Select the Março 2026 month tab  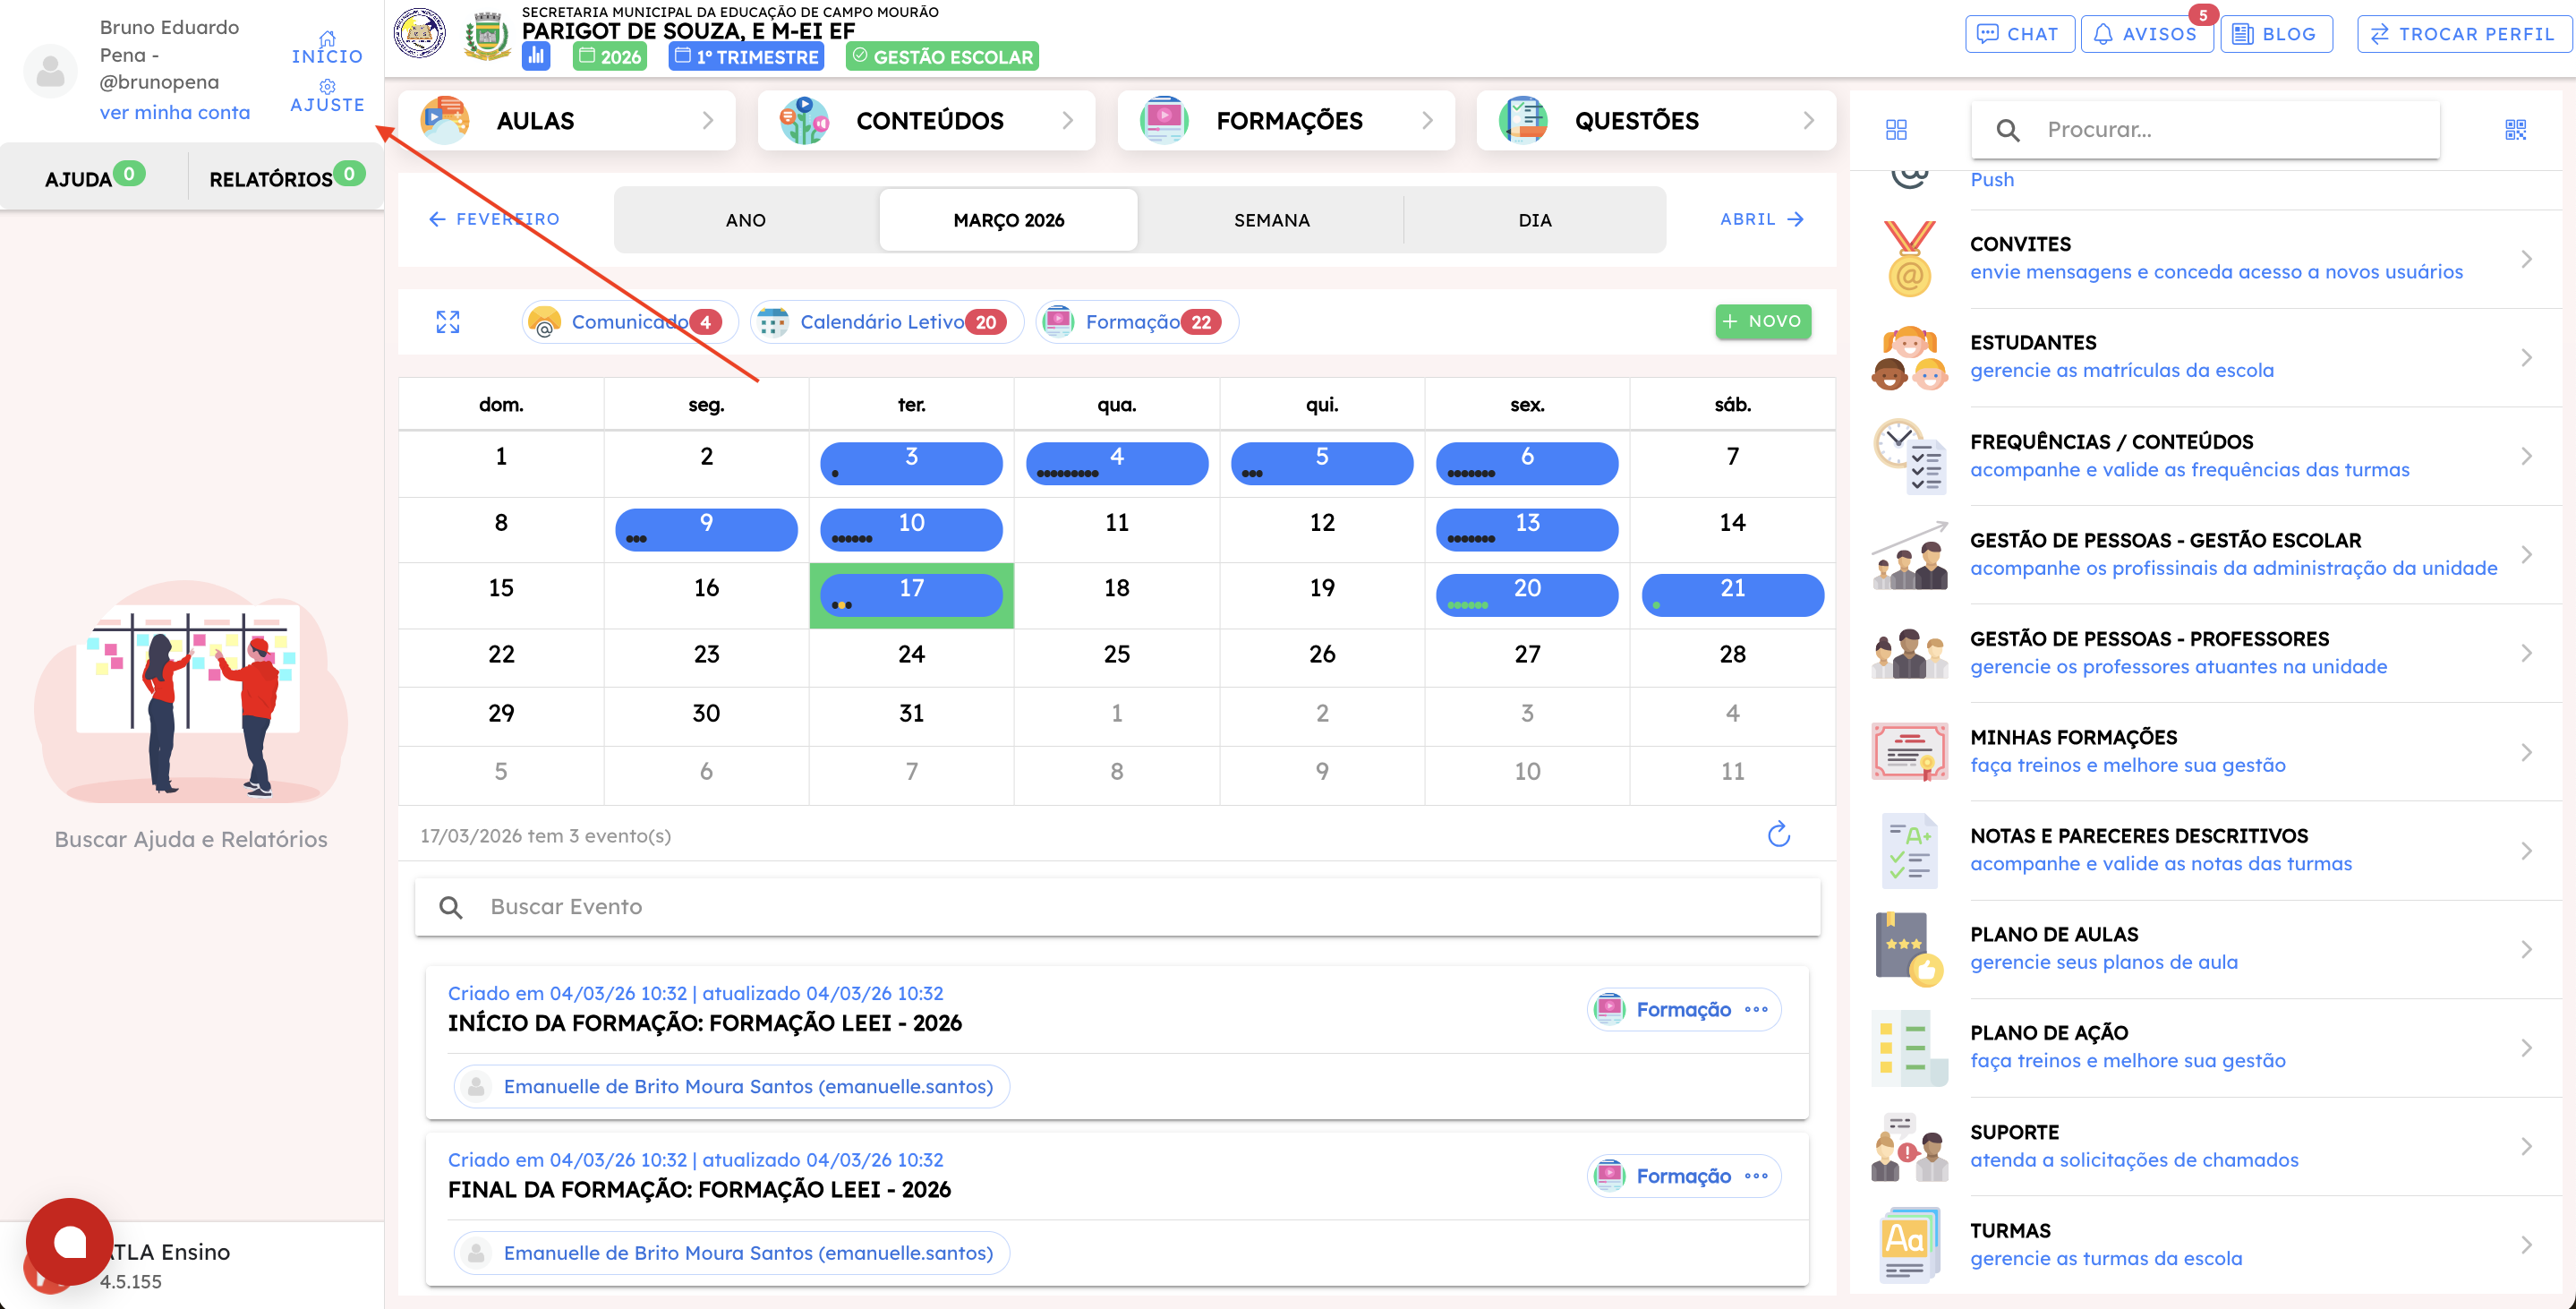click(x=1008, y=220)
